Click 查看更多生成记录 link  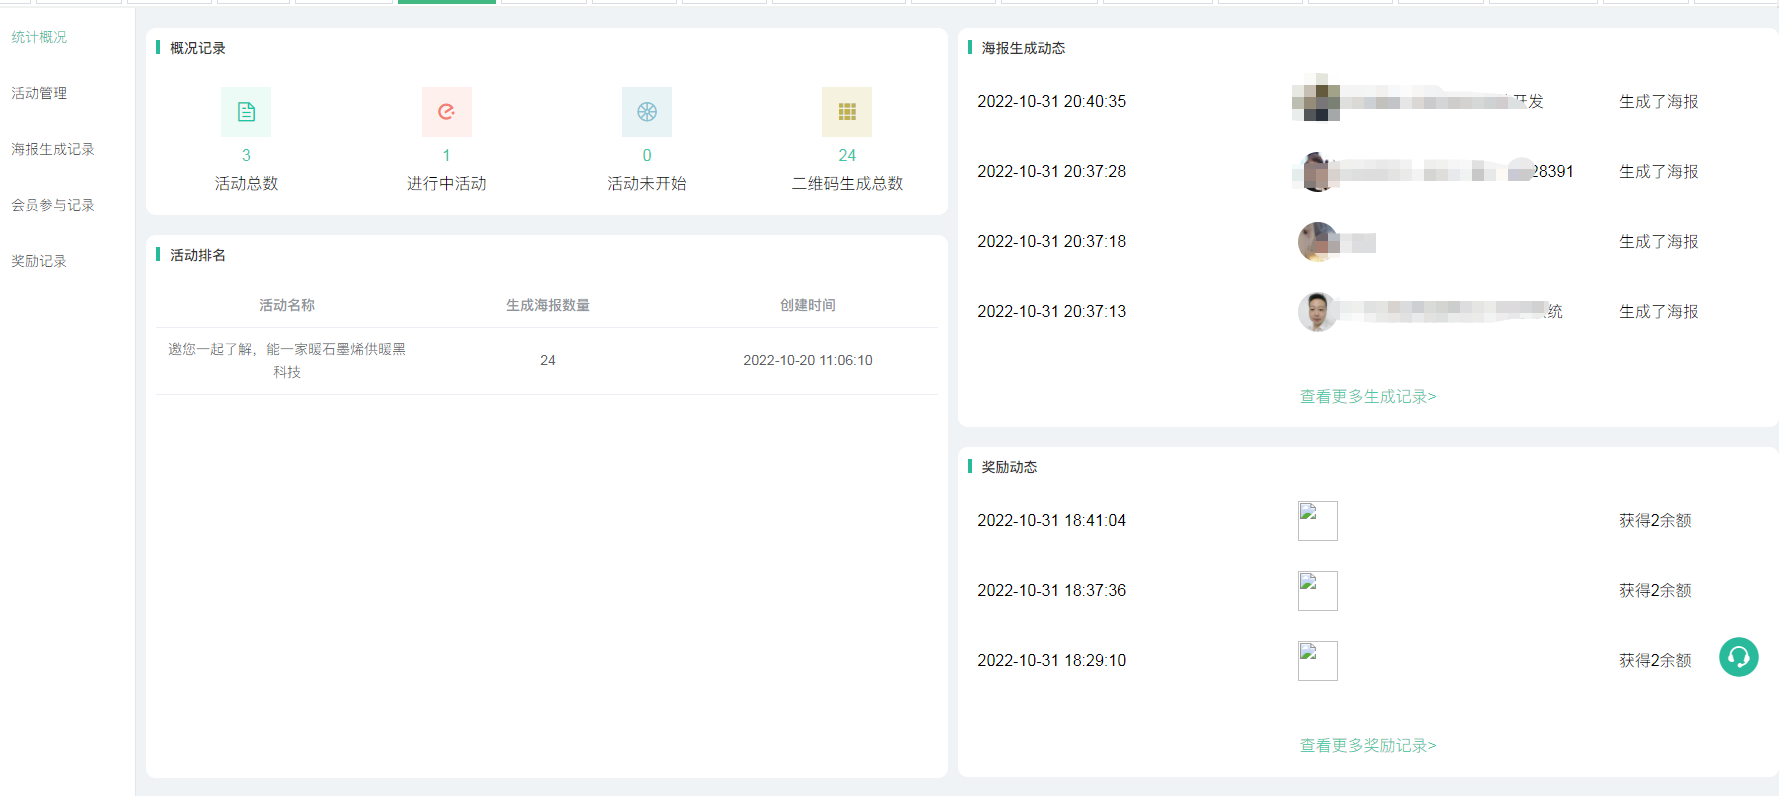(x=1367, y=397)
